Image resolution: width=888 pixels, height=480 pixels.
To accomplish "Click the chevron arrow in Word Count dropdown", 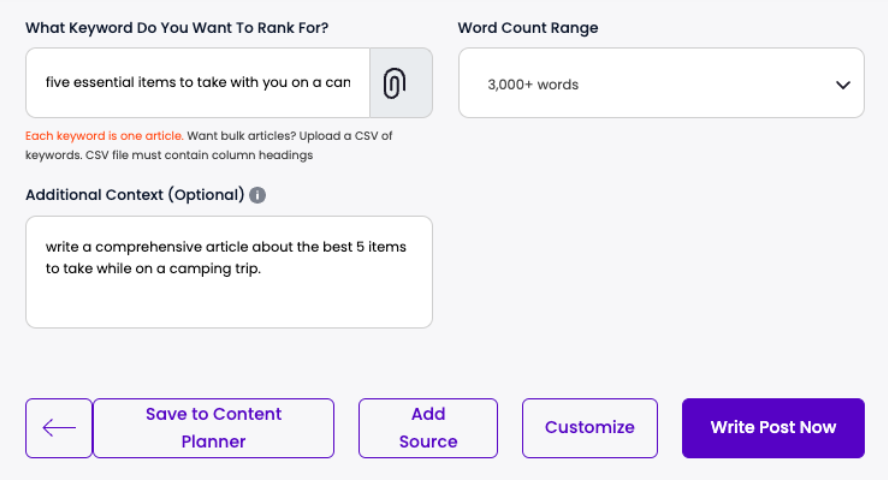I will pyautogui.click(x=842, y=85).
